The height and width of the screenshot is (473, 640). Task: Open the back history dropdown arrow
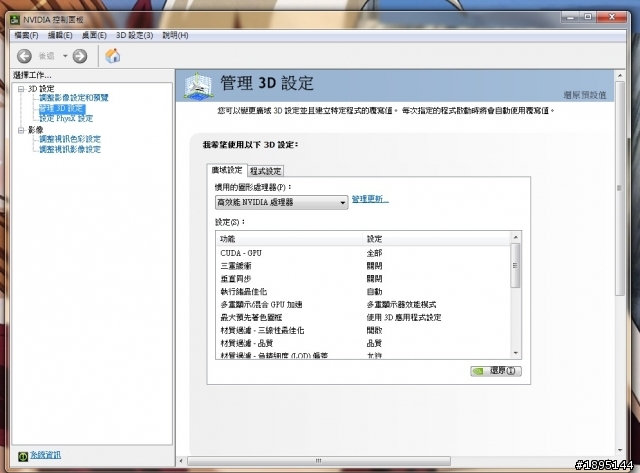pos(65,56)
